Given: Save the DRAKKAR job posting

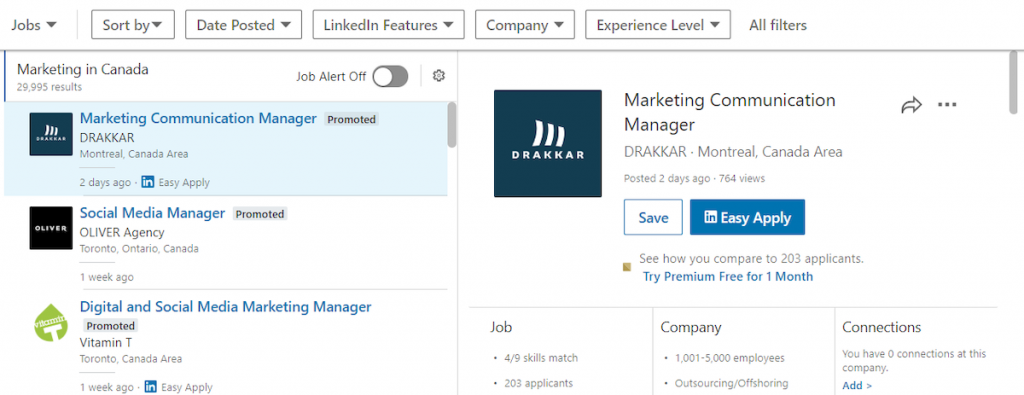Looking at the screenshot, I should tap(653, 217).
